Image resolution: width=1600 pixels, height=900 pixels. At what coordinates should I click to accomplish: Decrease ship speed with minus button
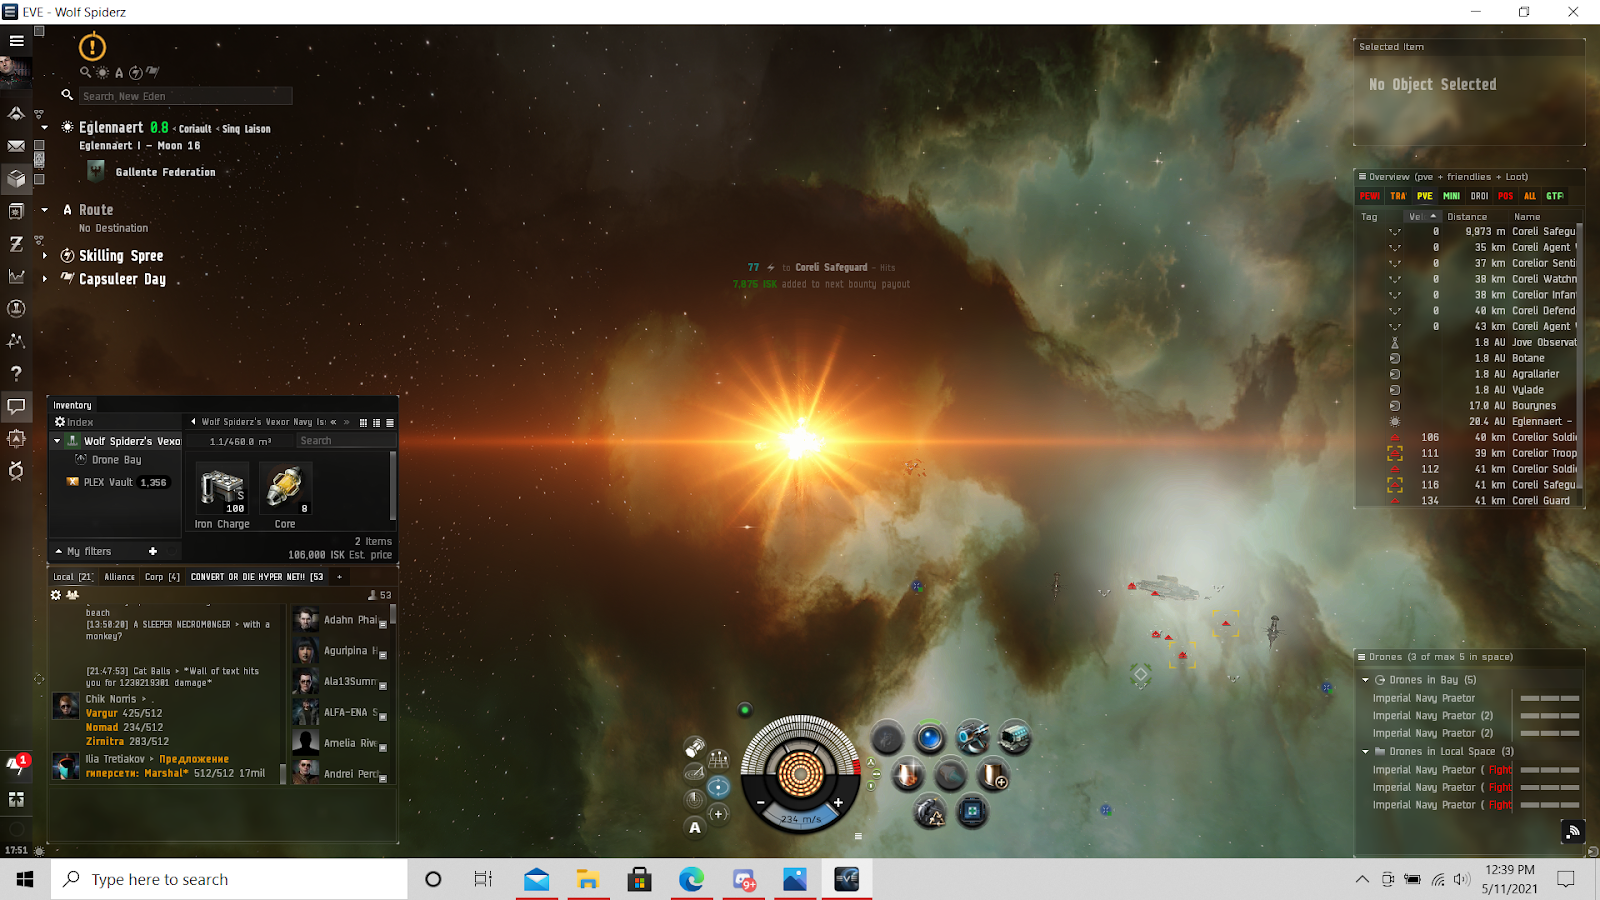click(760, 803)
